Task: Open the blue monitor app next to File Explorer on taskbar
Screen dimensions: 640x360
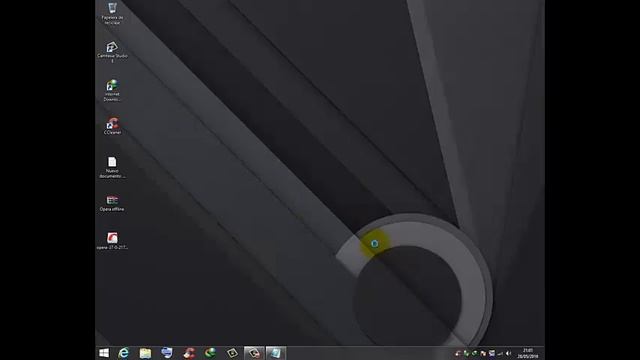Action: (x=167, y=353)
